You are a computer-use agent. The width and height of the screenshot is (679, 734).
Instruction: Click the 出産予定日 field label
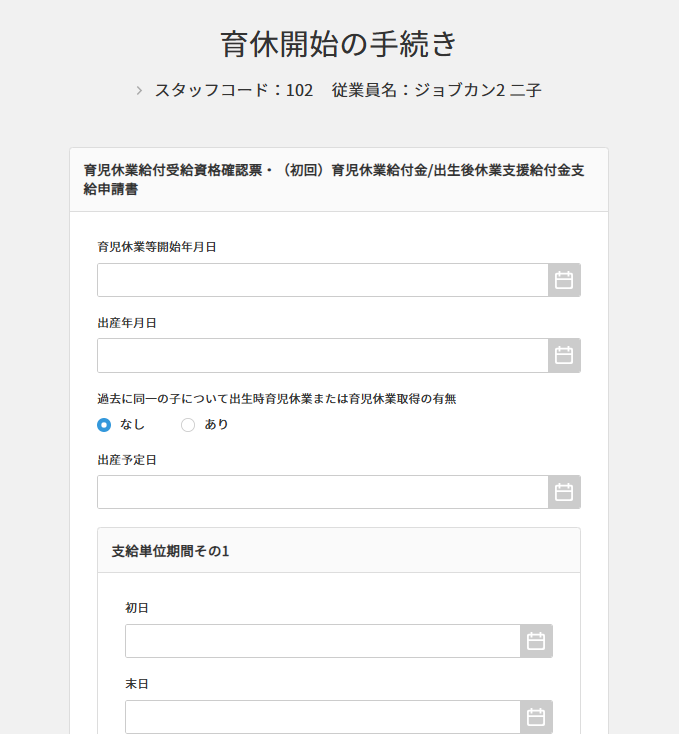click(x=127, y=460)
